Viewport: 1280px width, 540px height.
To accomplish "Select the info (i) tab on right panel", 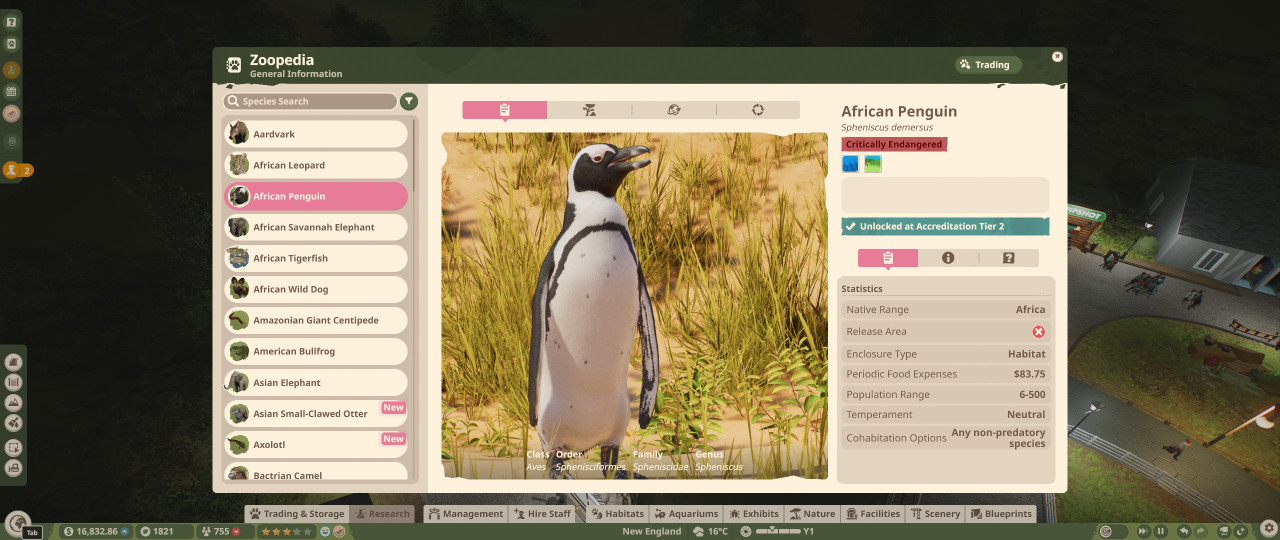I will (948, 258).
